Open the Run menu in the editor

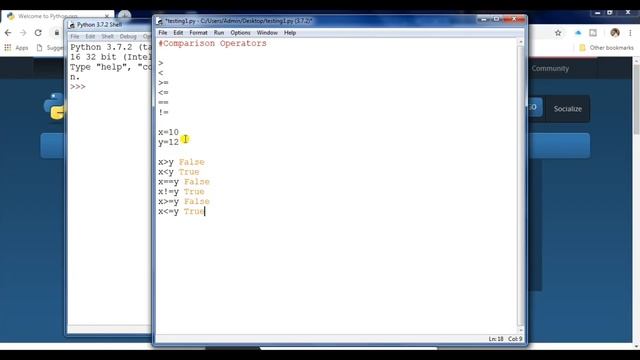coord(219,33)
